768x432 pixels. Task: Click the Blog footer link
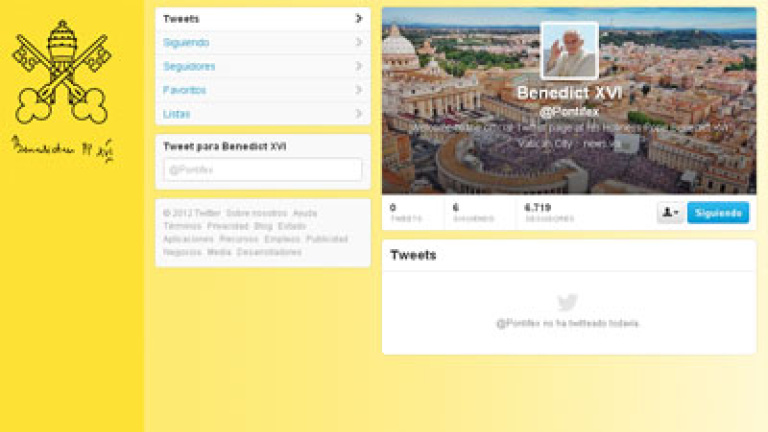(263, 226)
